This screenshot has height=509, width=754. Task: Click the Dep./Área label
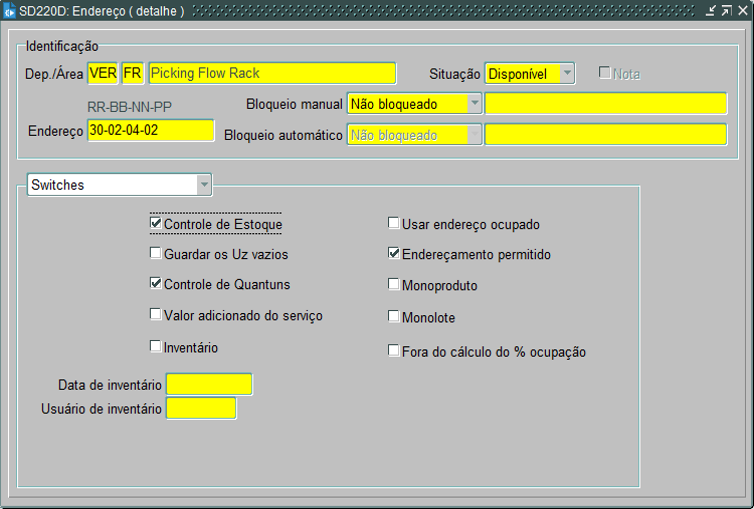(54, 74)
